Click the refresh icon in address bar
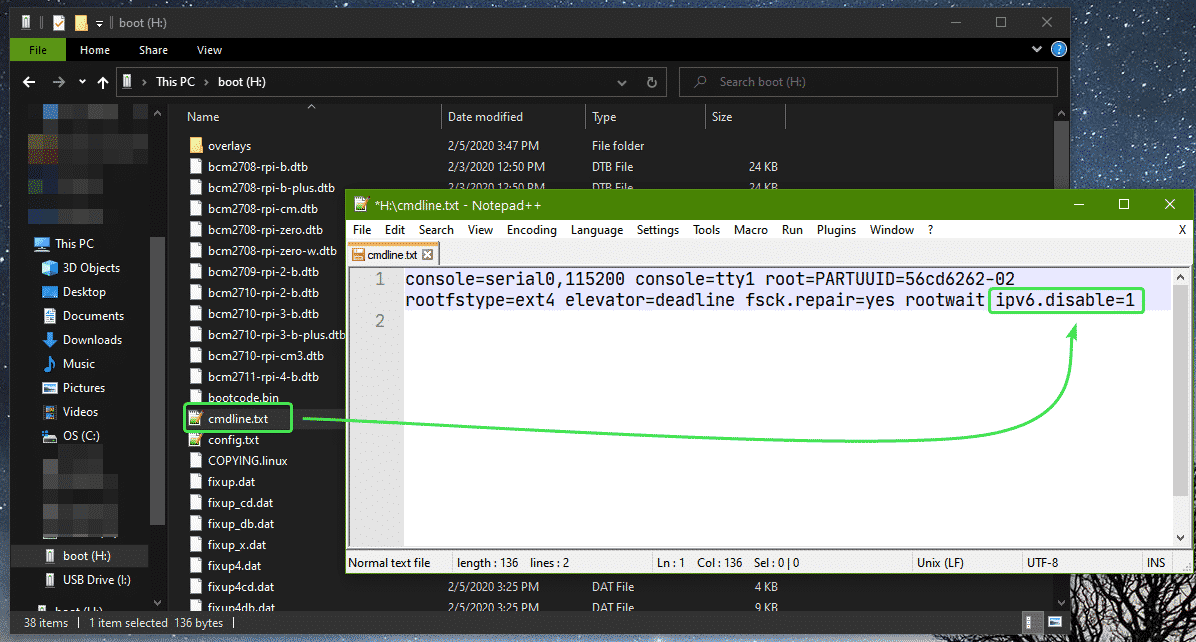 tap(651, 82)
